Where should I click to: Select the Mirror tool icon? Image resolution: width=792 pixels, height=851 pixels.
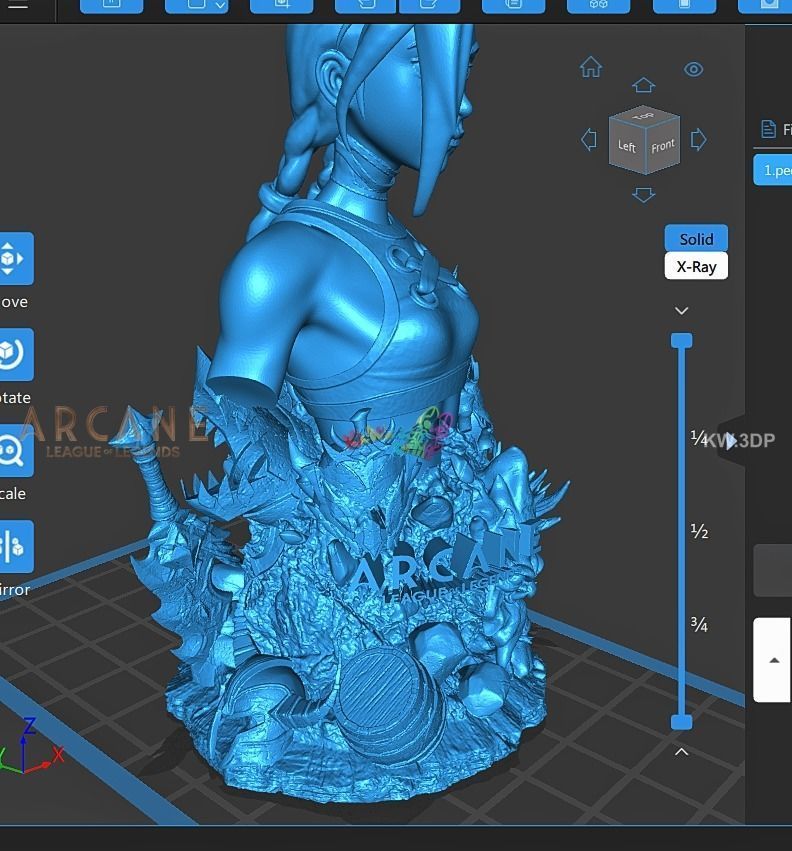tap(15, 547)
